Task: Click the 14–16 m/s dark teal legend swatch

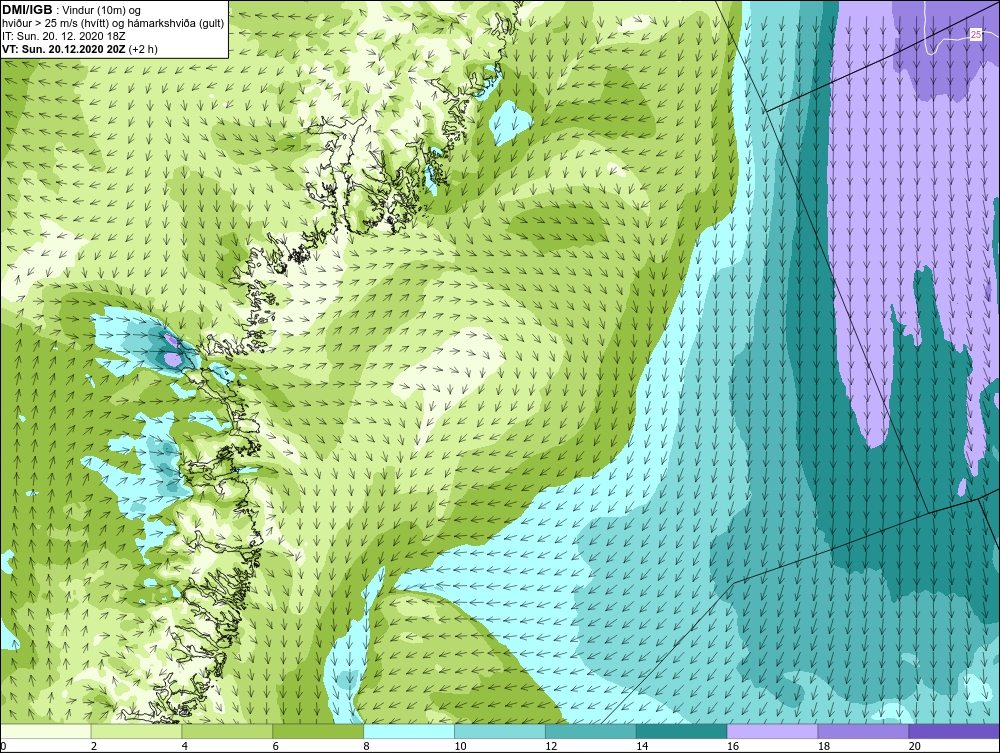Action: click(x=682, y=731)
